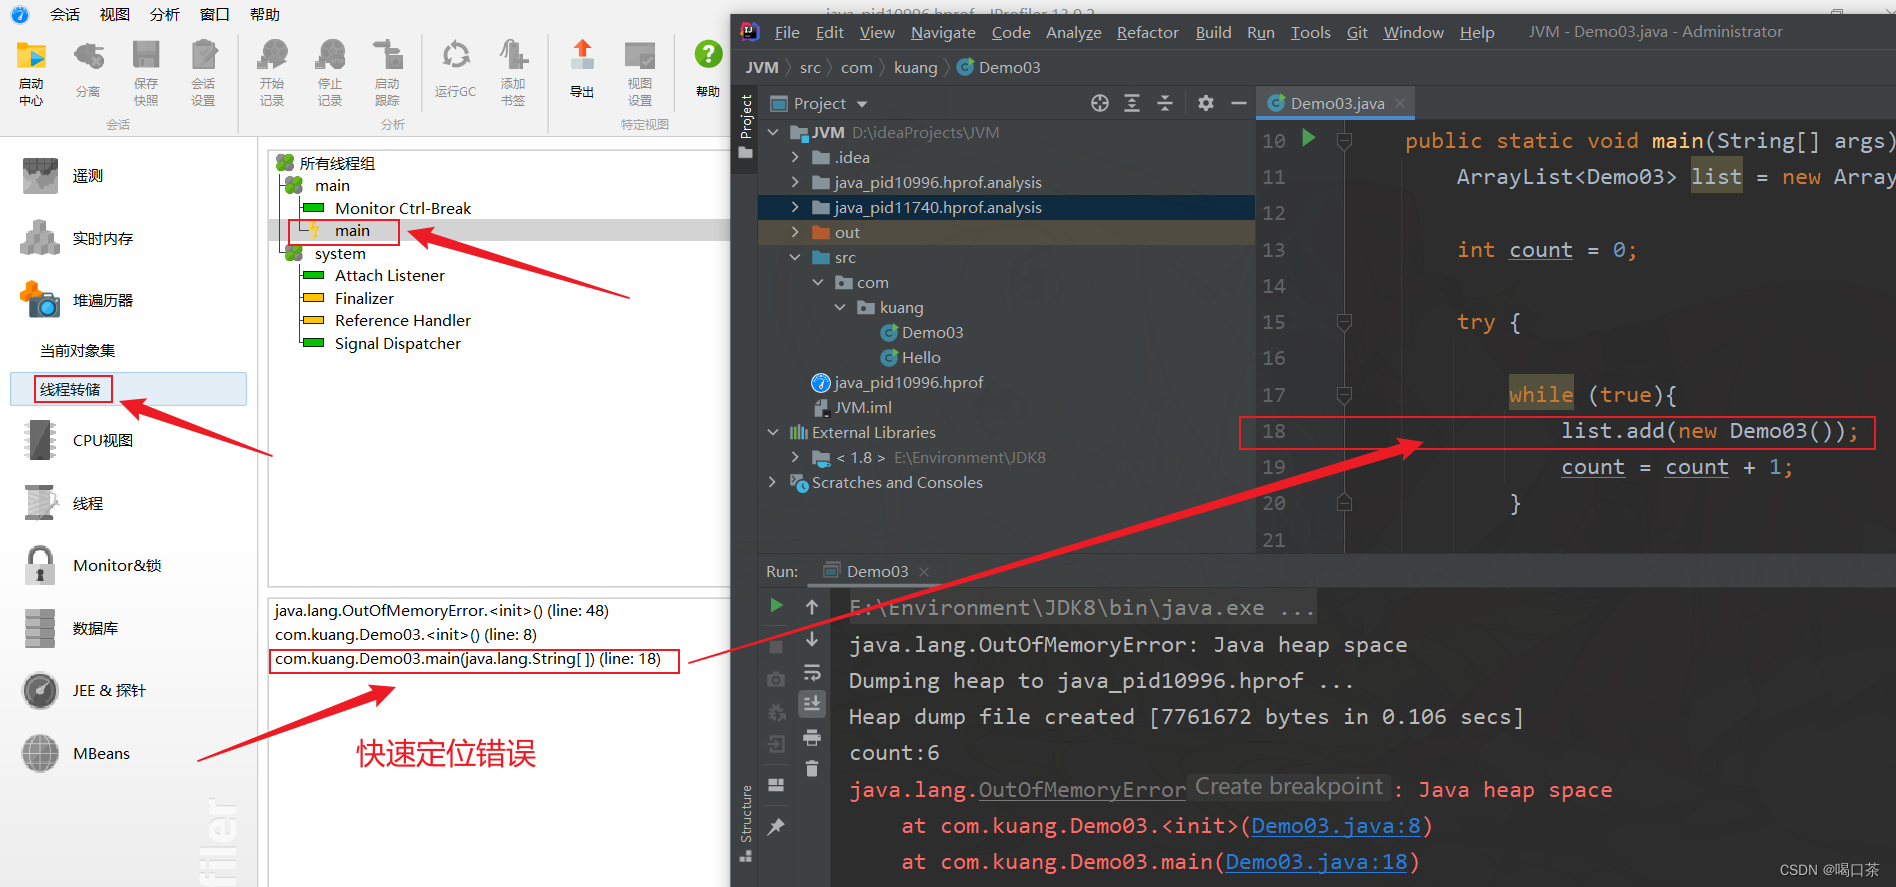Image resolution: width=1896 pixels, height=887 pixels.
Task: Expand the .idea folder
Action: 795,157
